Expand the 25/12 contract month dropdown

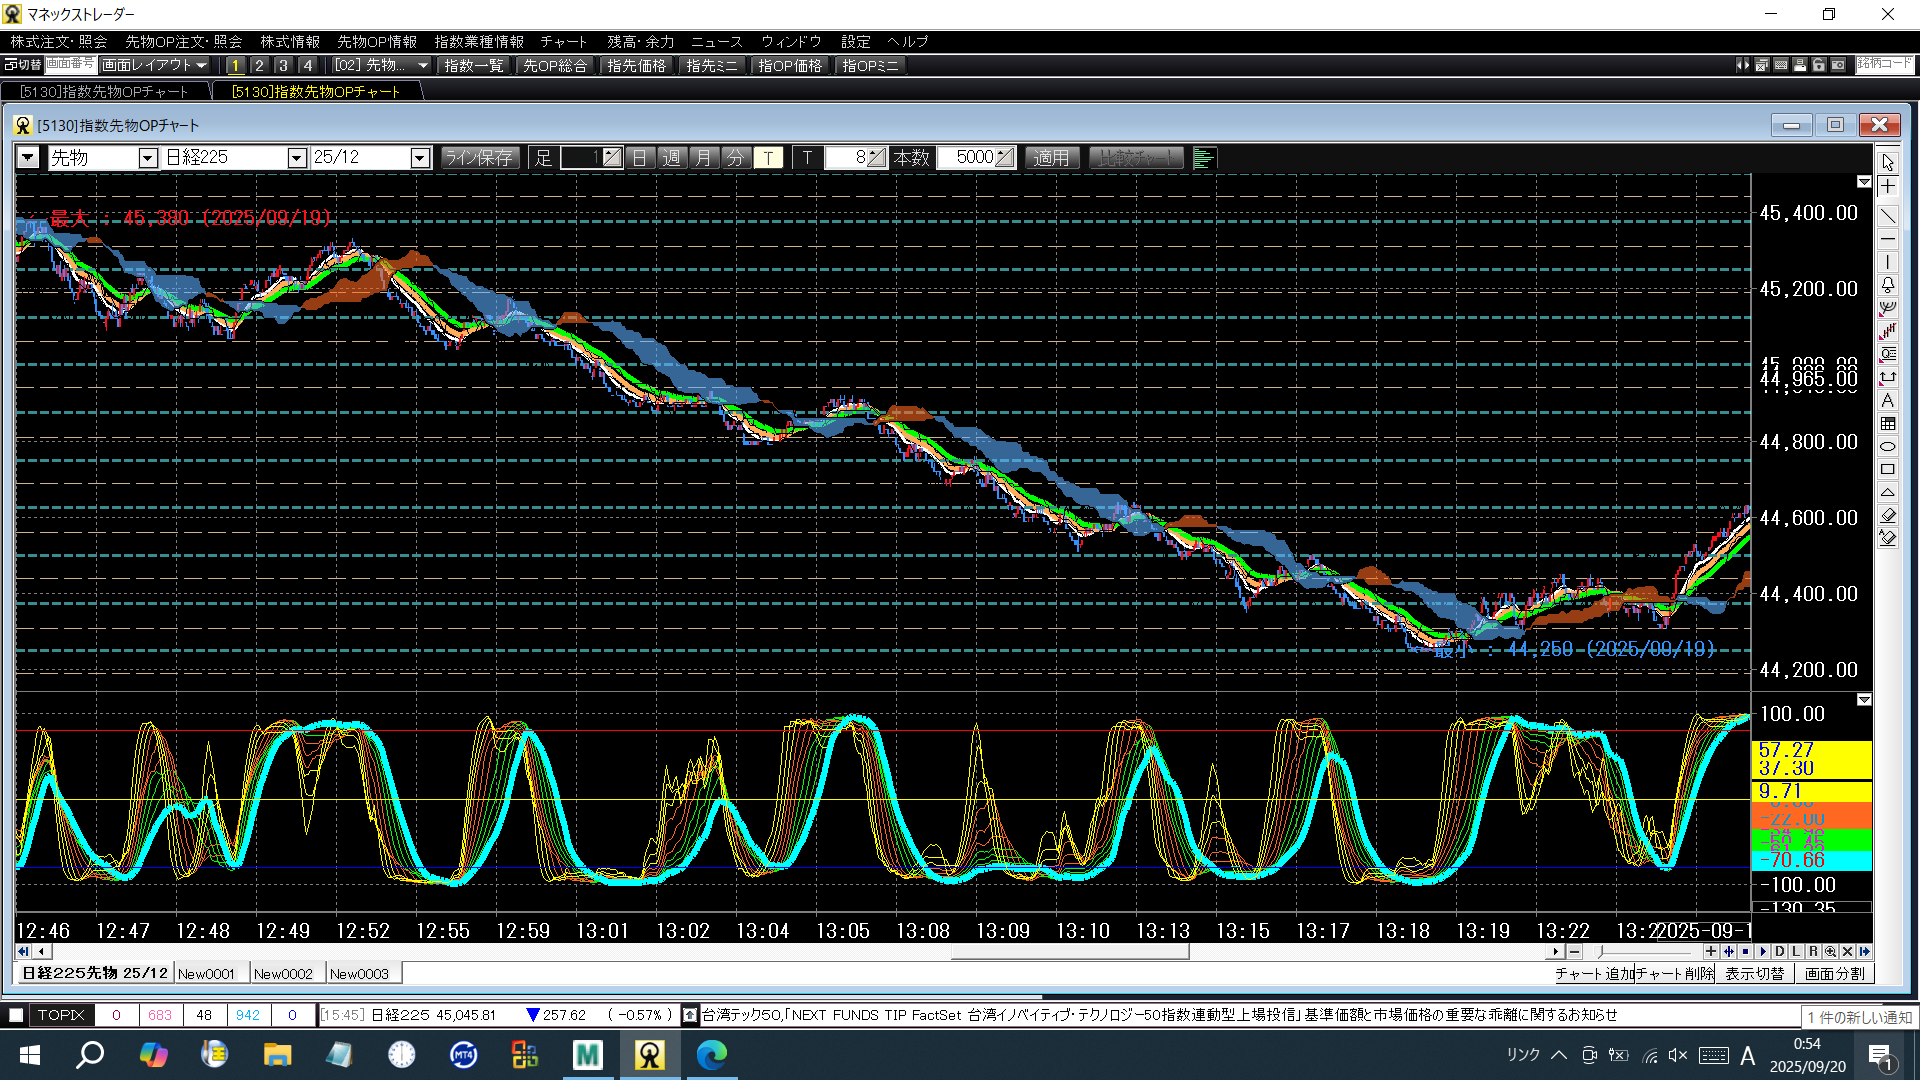tap(419, 158)
